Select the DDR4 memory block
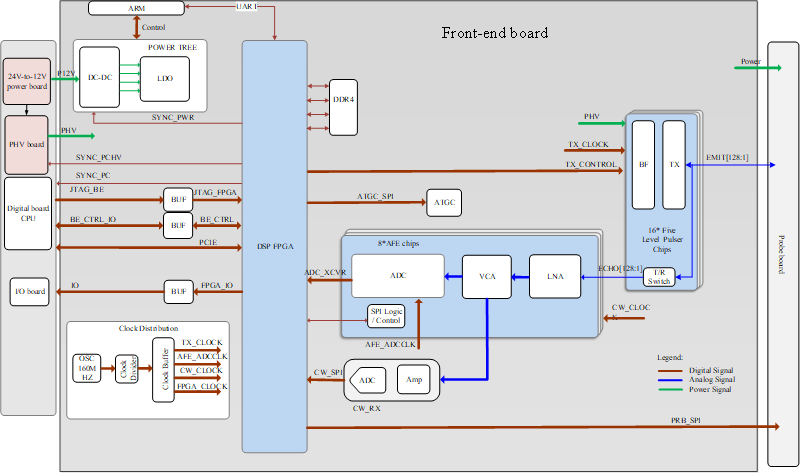The height and width of the screenshot is (474, 800). 343,107
